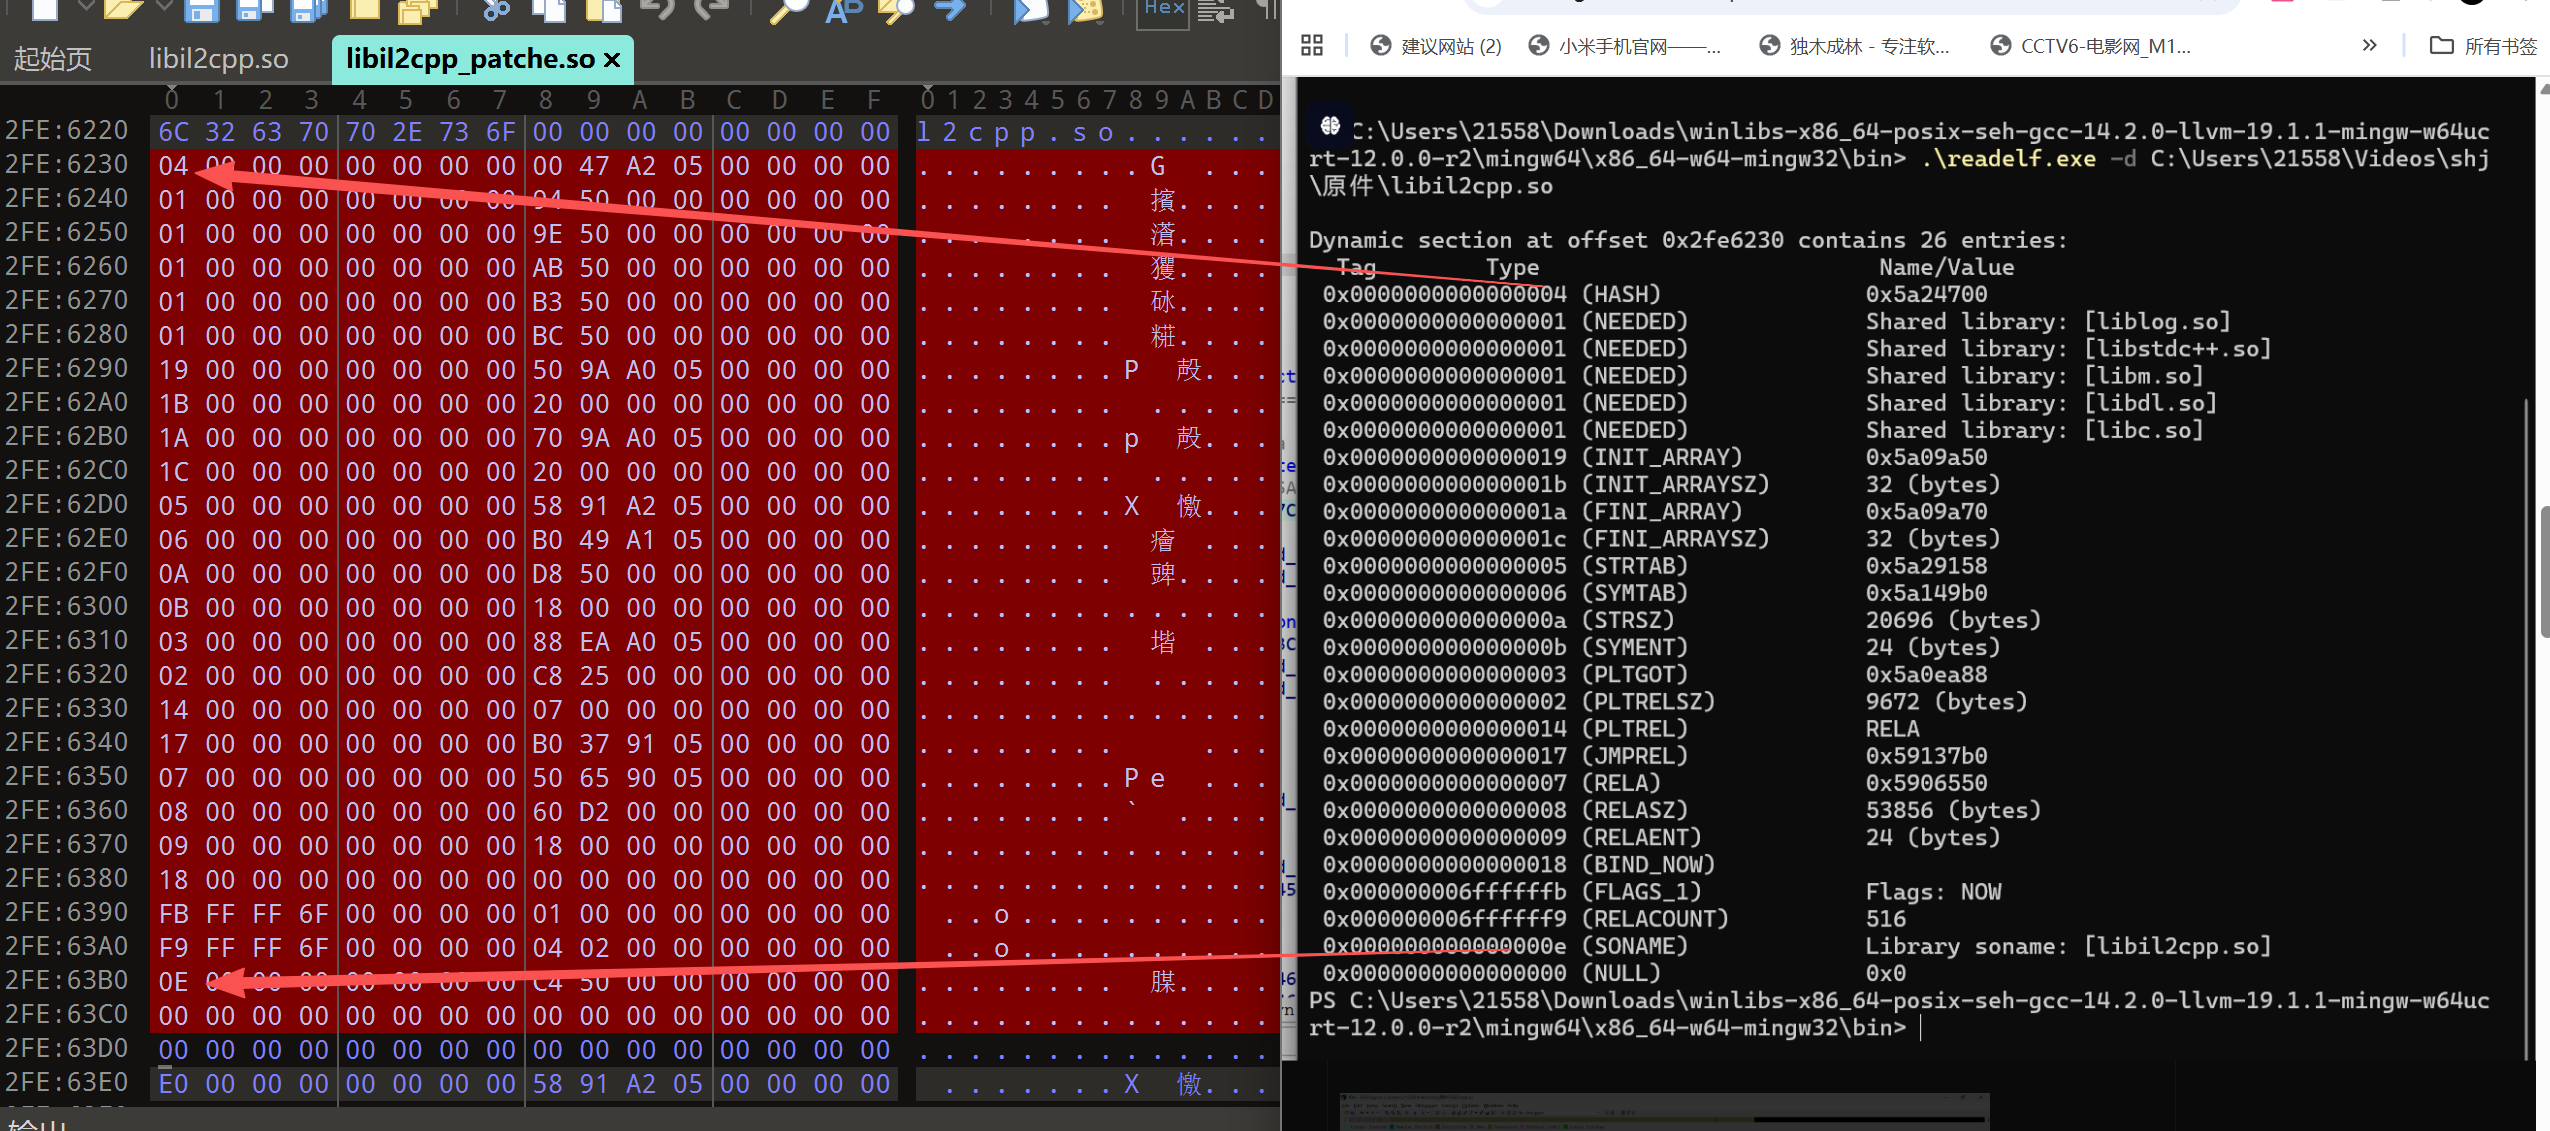Switch to the 起始页 start page tab

coord(52,59)
